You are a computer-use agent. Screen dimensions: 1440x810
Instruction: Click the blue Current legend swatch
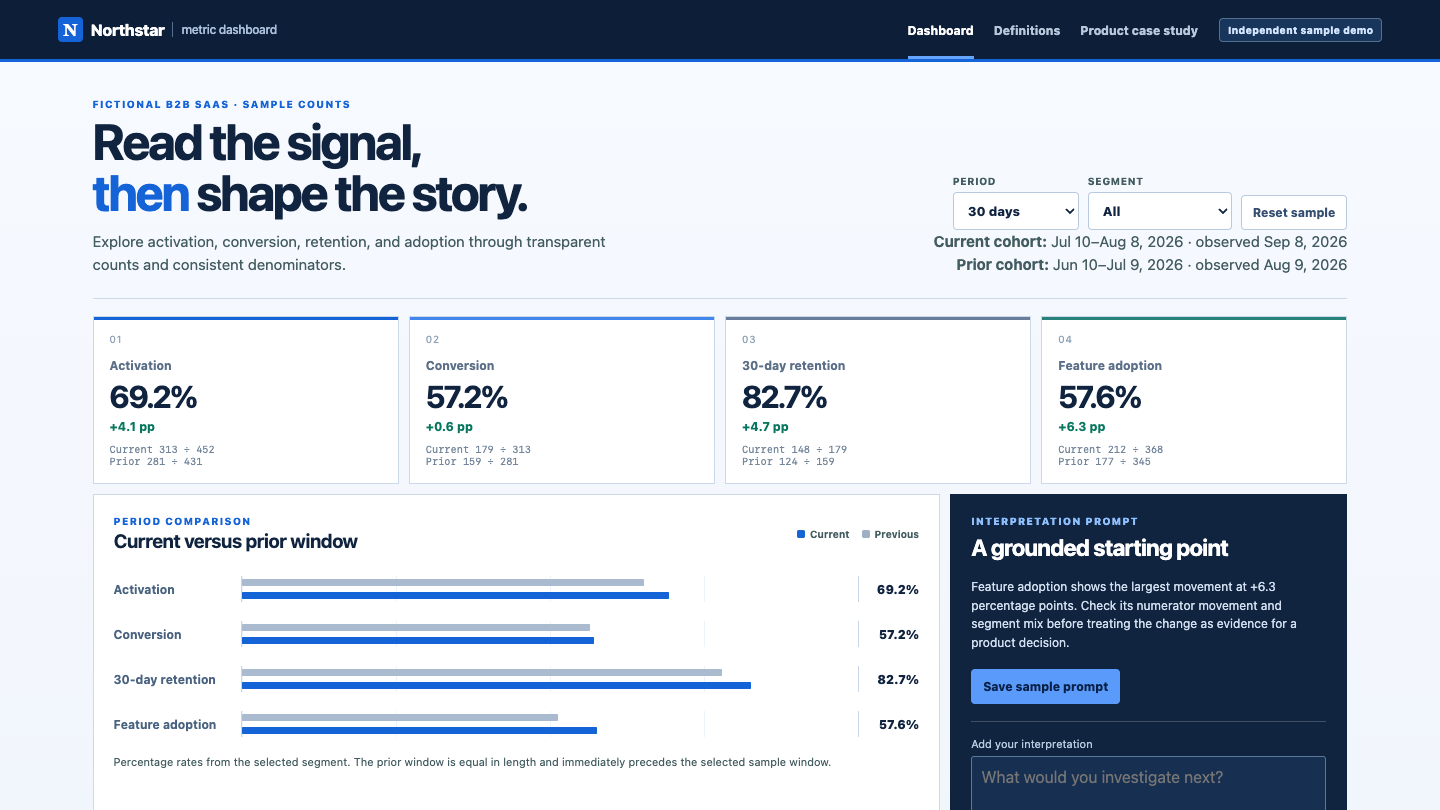(801, 534)
